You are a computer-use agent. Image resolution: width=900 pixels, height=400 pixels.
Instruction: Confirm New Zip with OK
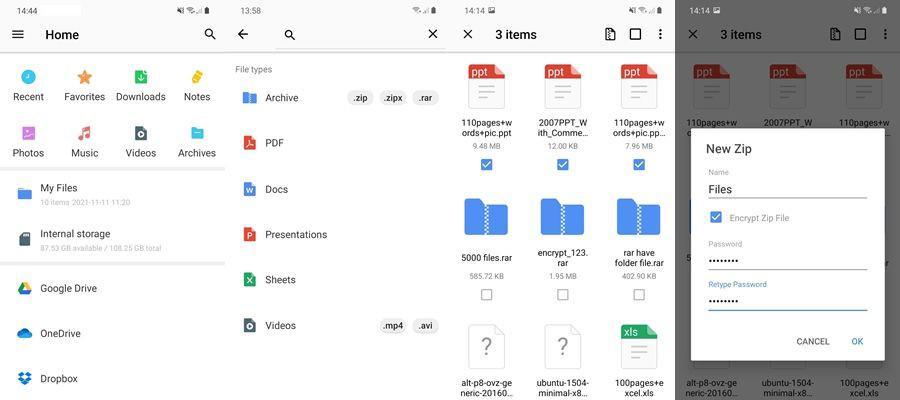[857, 341]
